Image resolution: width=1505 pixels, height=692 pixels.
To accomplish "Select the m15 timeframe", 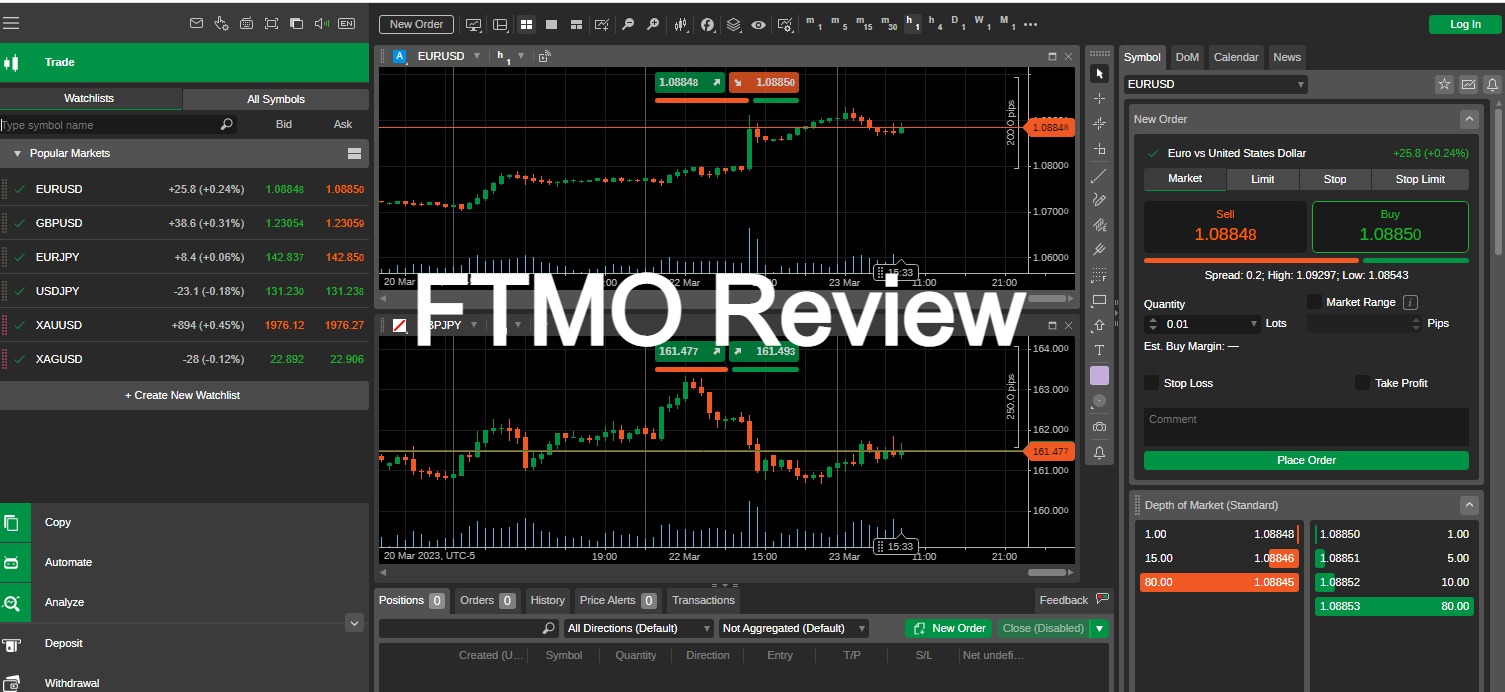I will tap(864, 23).
